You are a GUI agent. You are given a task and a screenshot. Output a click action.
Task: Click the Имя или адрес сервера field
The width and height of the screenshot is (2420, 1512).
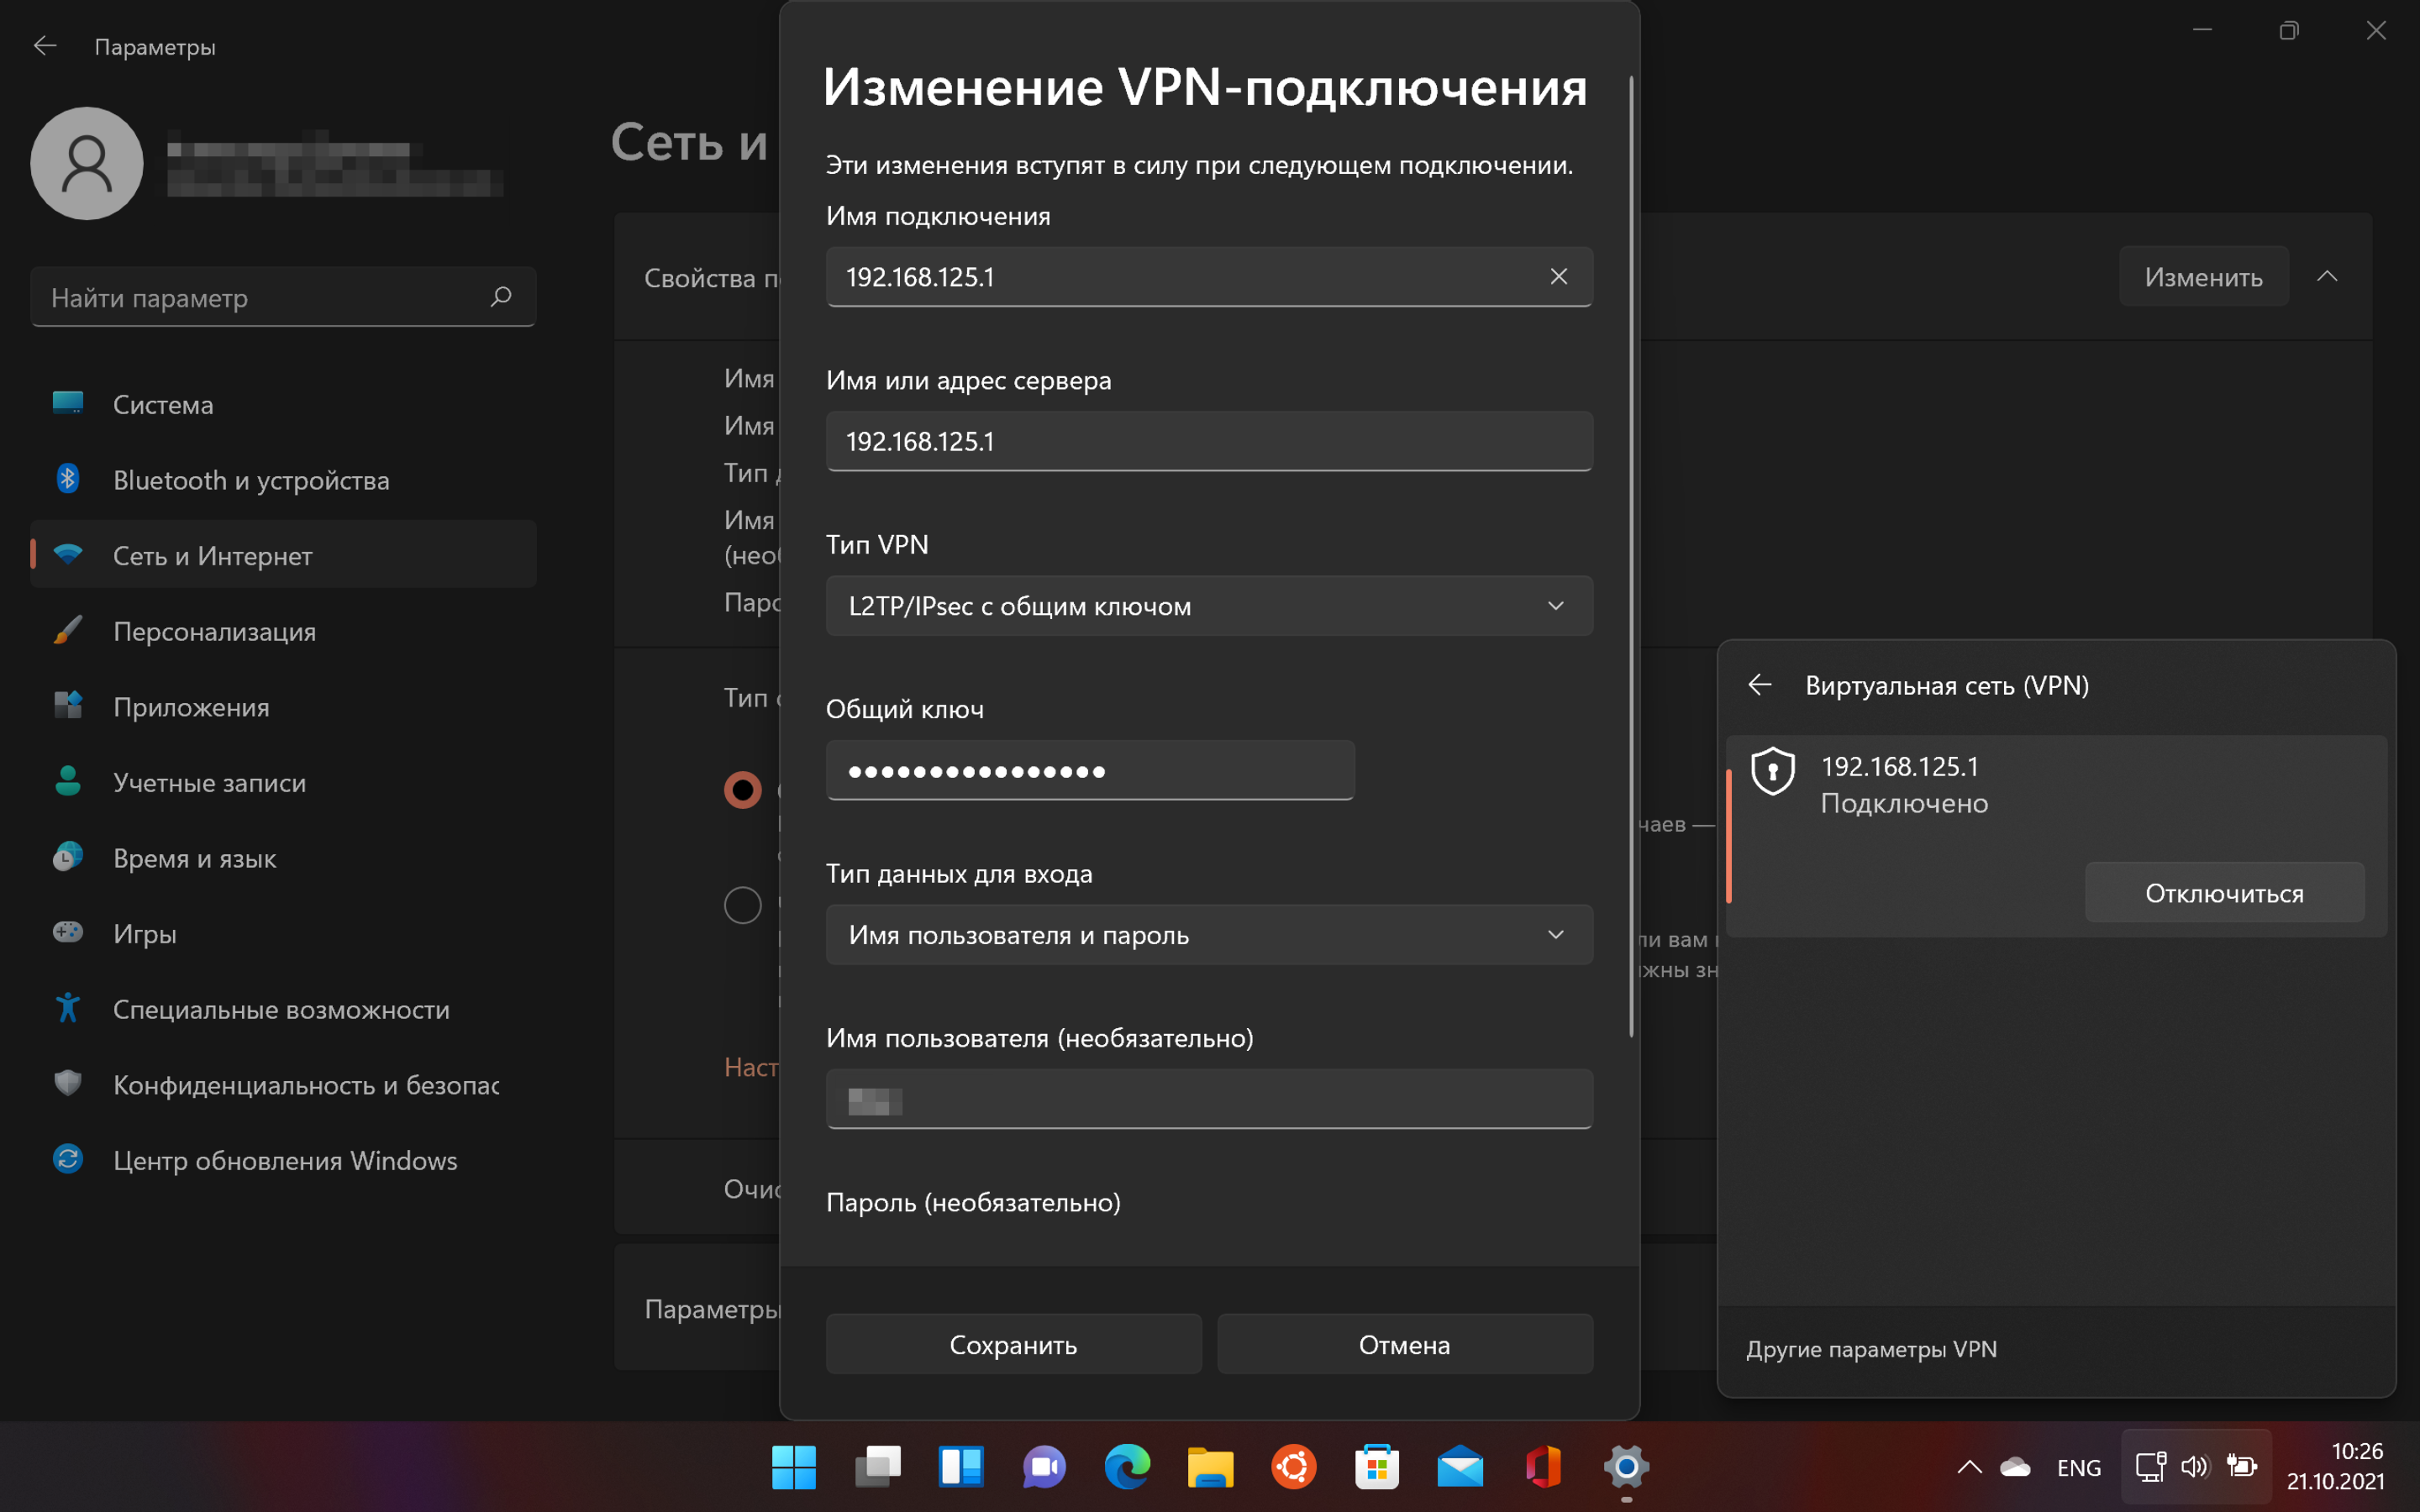pos(1209,441)
